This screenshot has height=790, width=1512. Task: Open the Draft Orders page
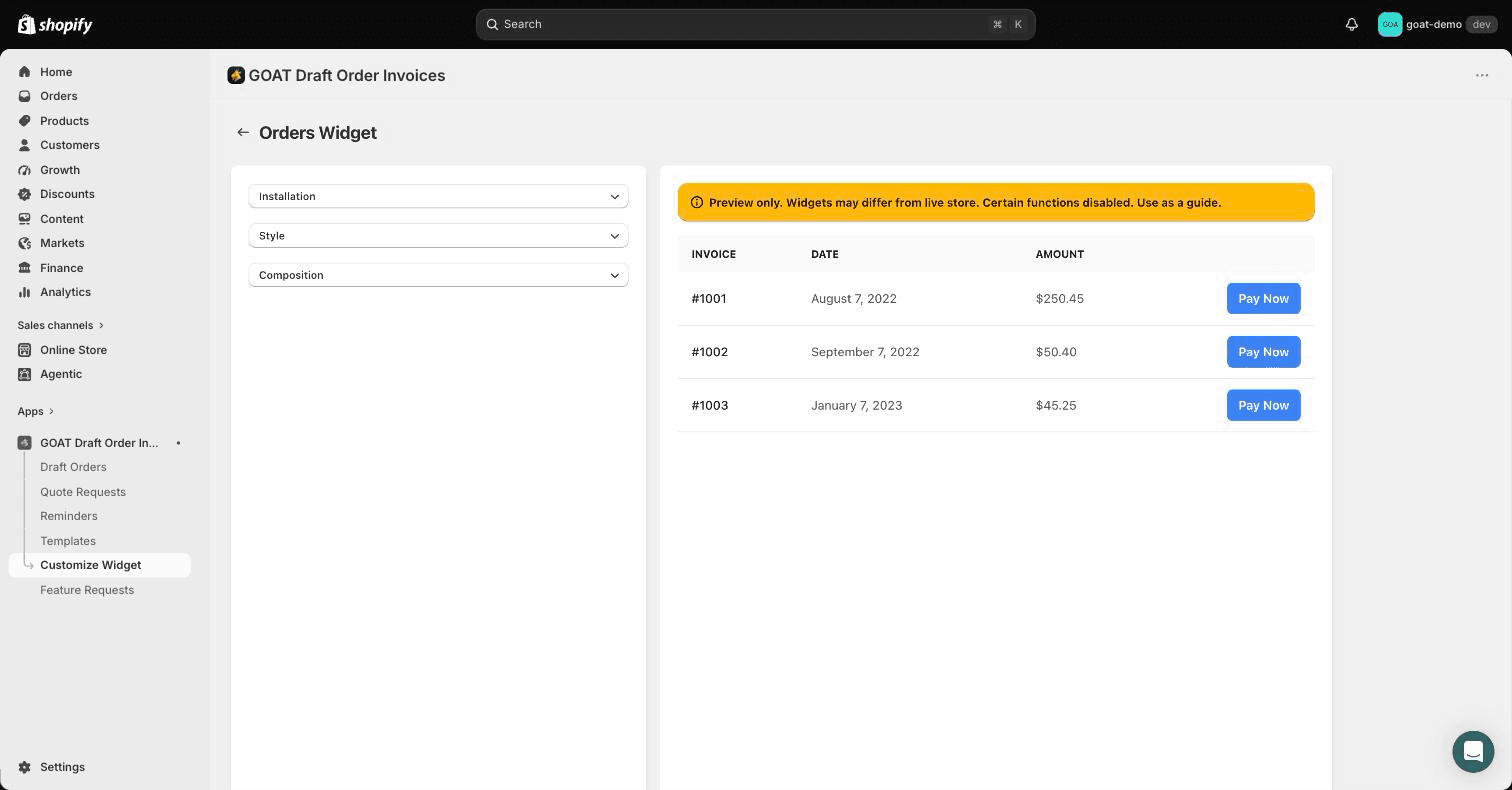pos(73,467)
